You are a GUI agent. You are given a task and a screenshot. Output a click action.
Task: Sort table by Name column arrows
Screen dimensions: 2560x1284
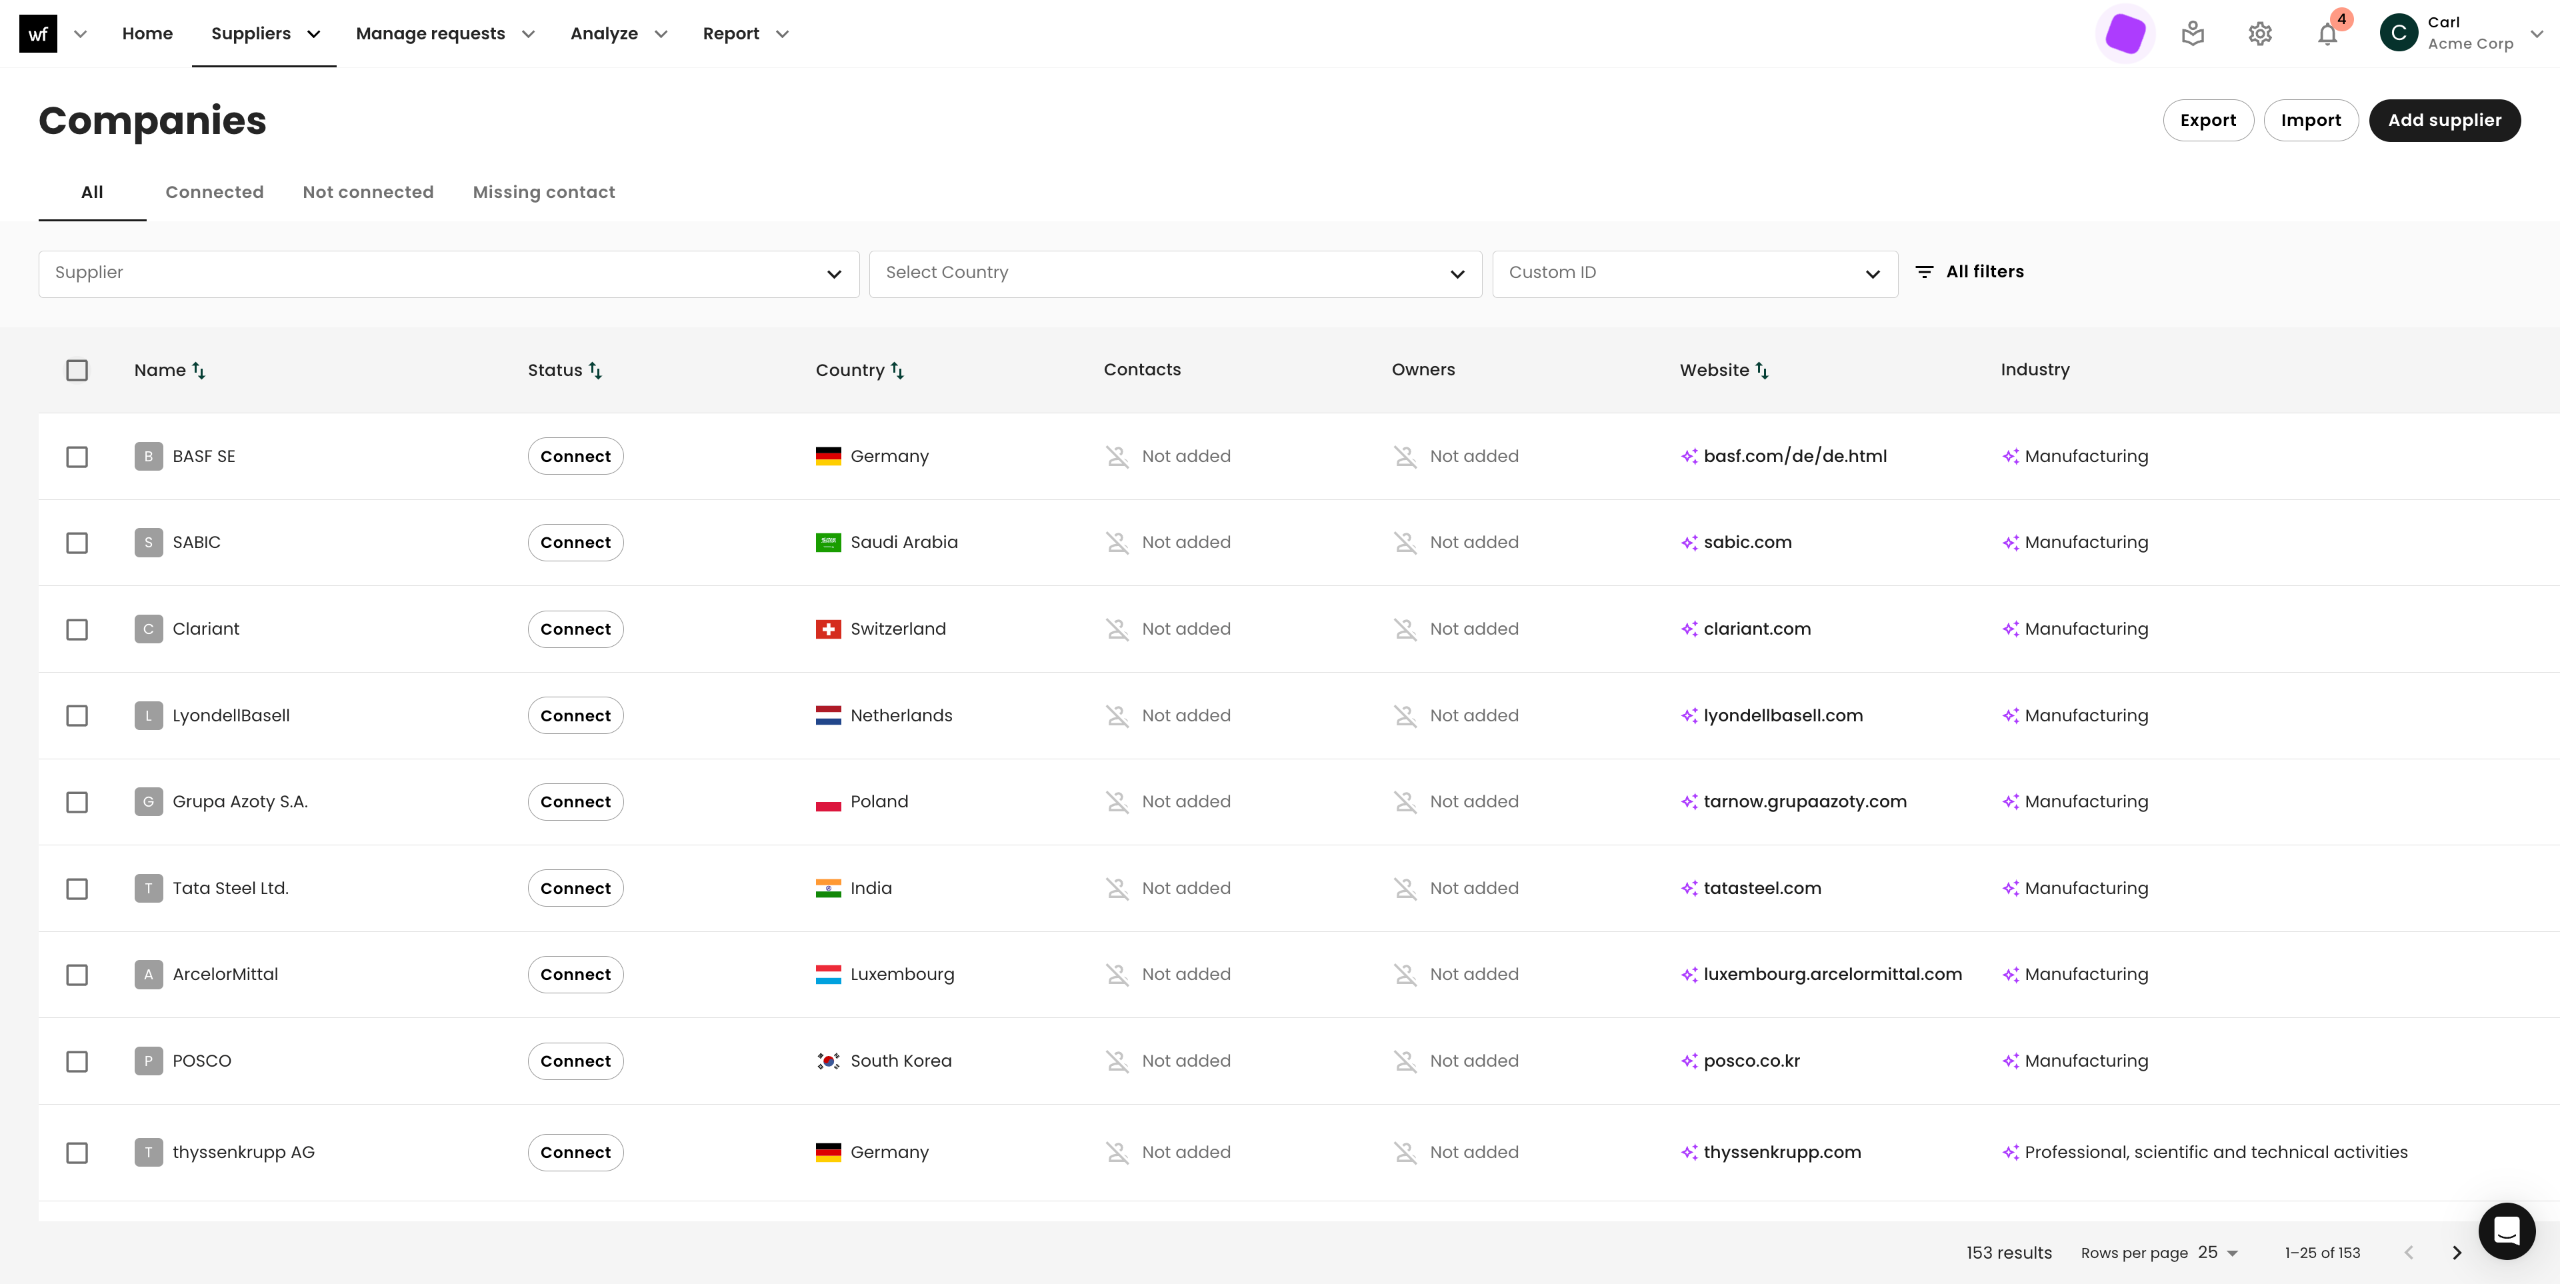click(199, 370)
